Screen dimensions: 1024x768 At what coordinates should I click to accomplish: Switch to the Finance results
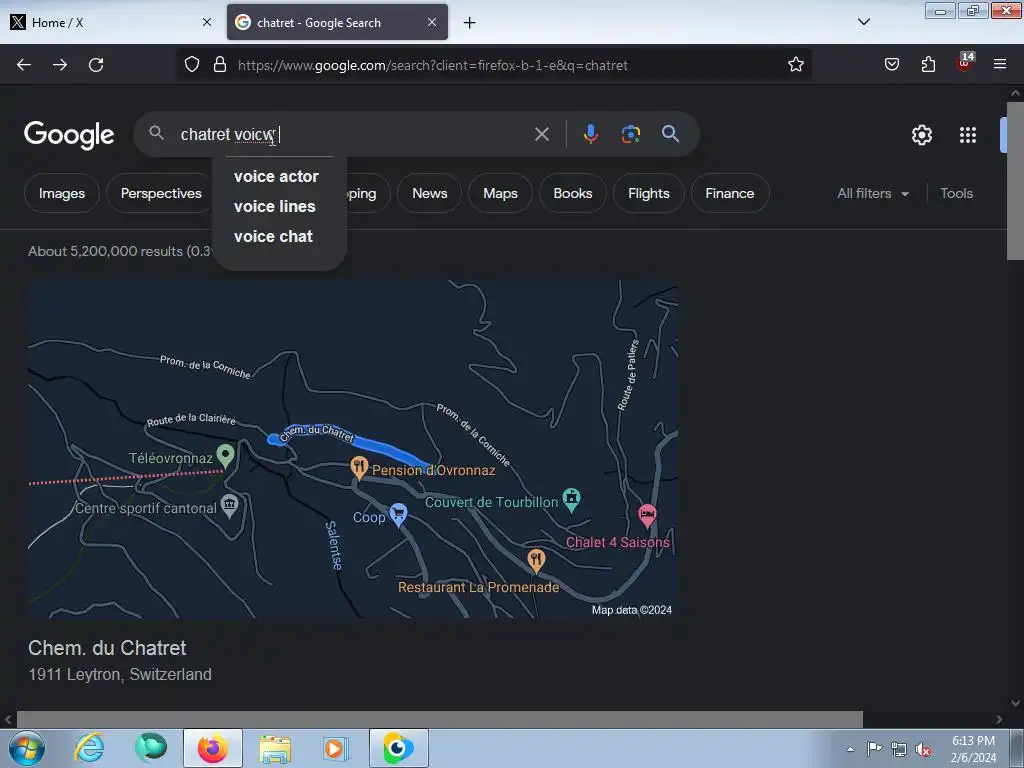(729, 193)
